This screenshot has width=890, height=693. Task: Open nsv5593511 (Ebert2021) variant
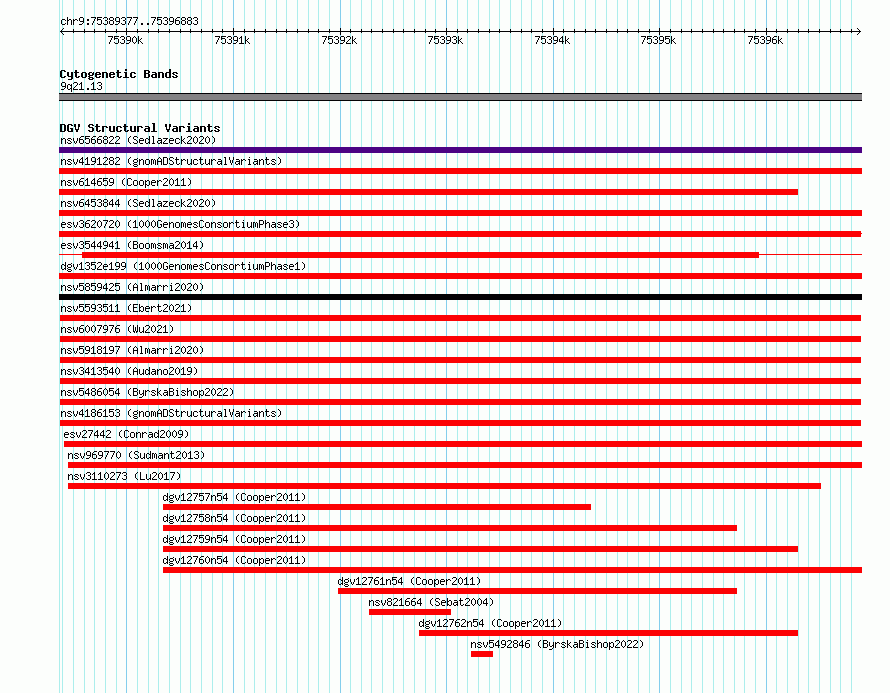tap(126, 308)
